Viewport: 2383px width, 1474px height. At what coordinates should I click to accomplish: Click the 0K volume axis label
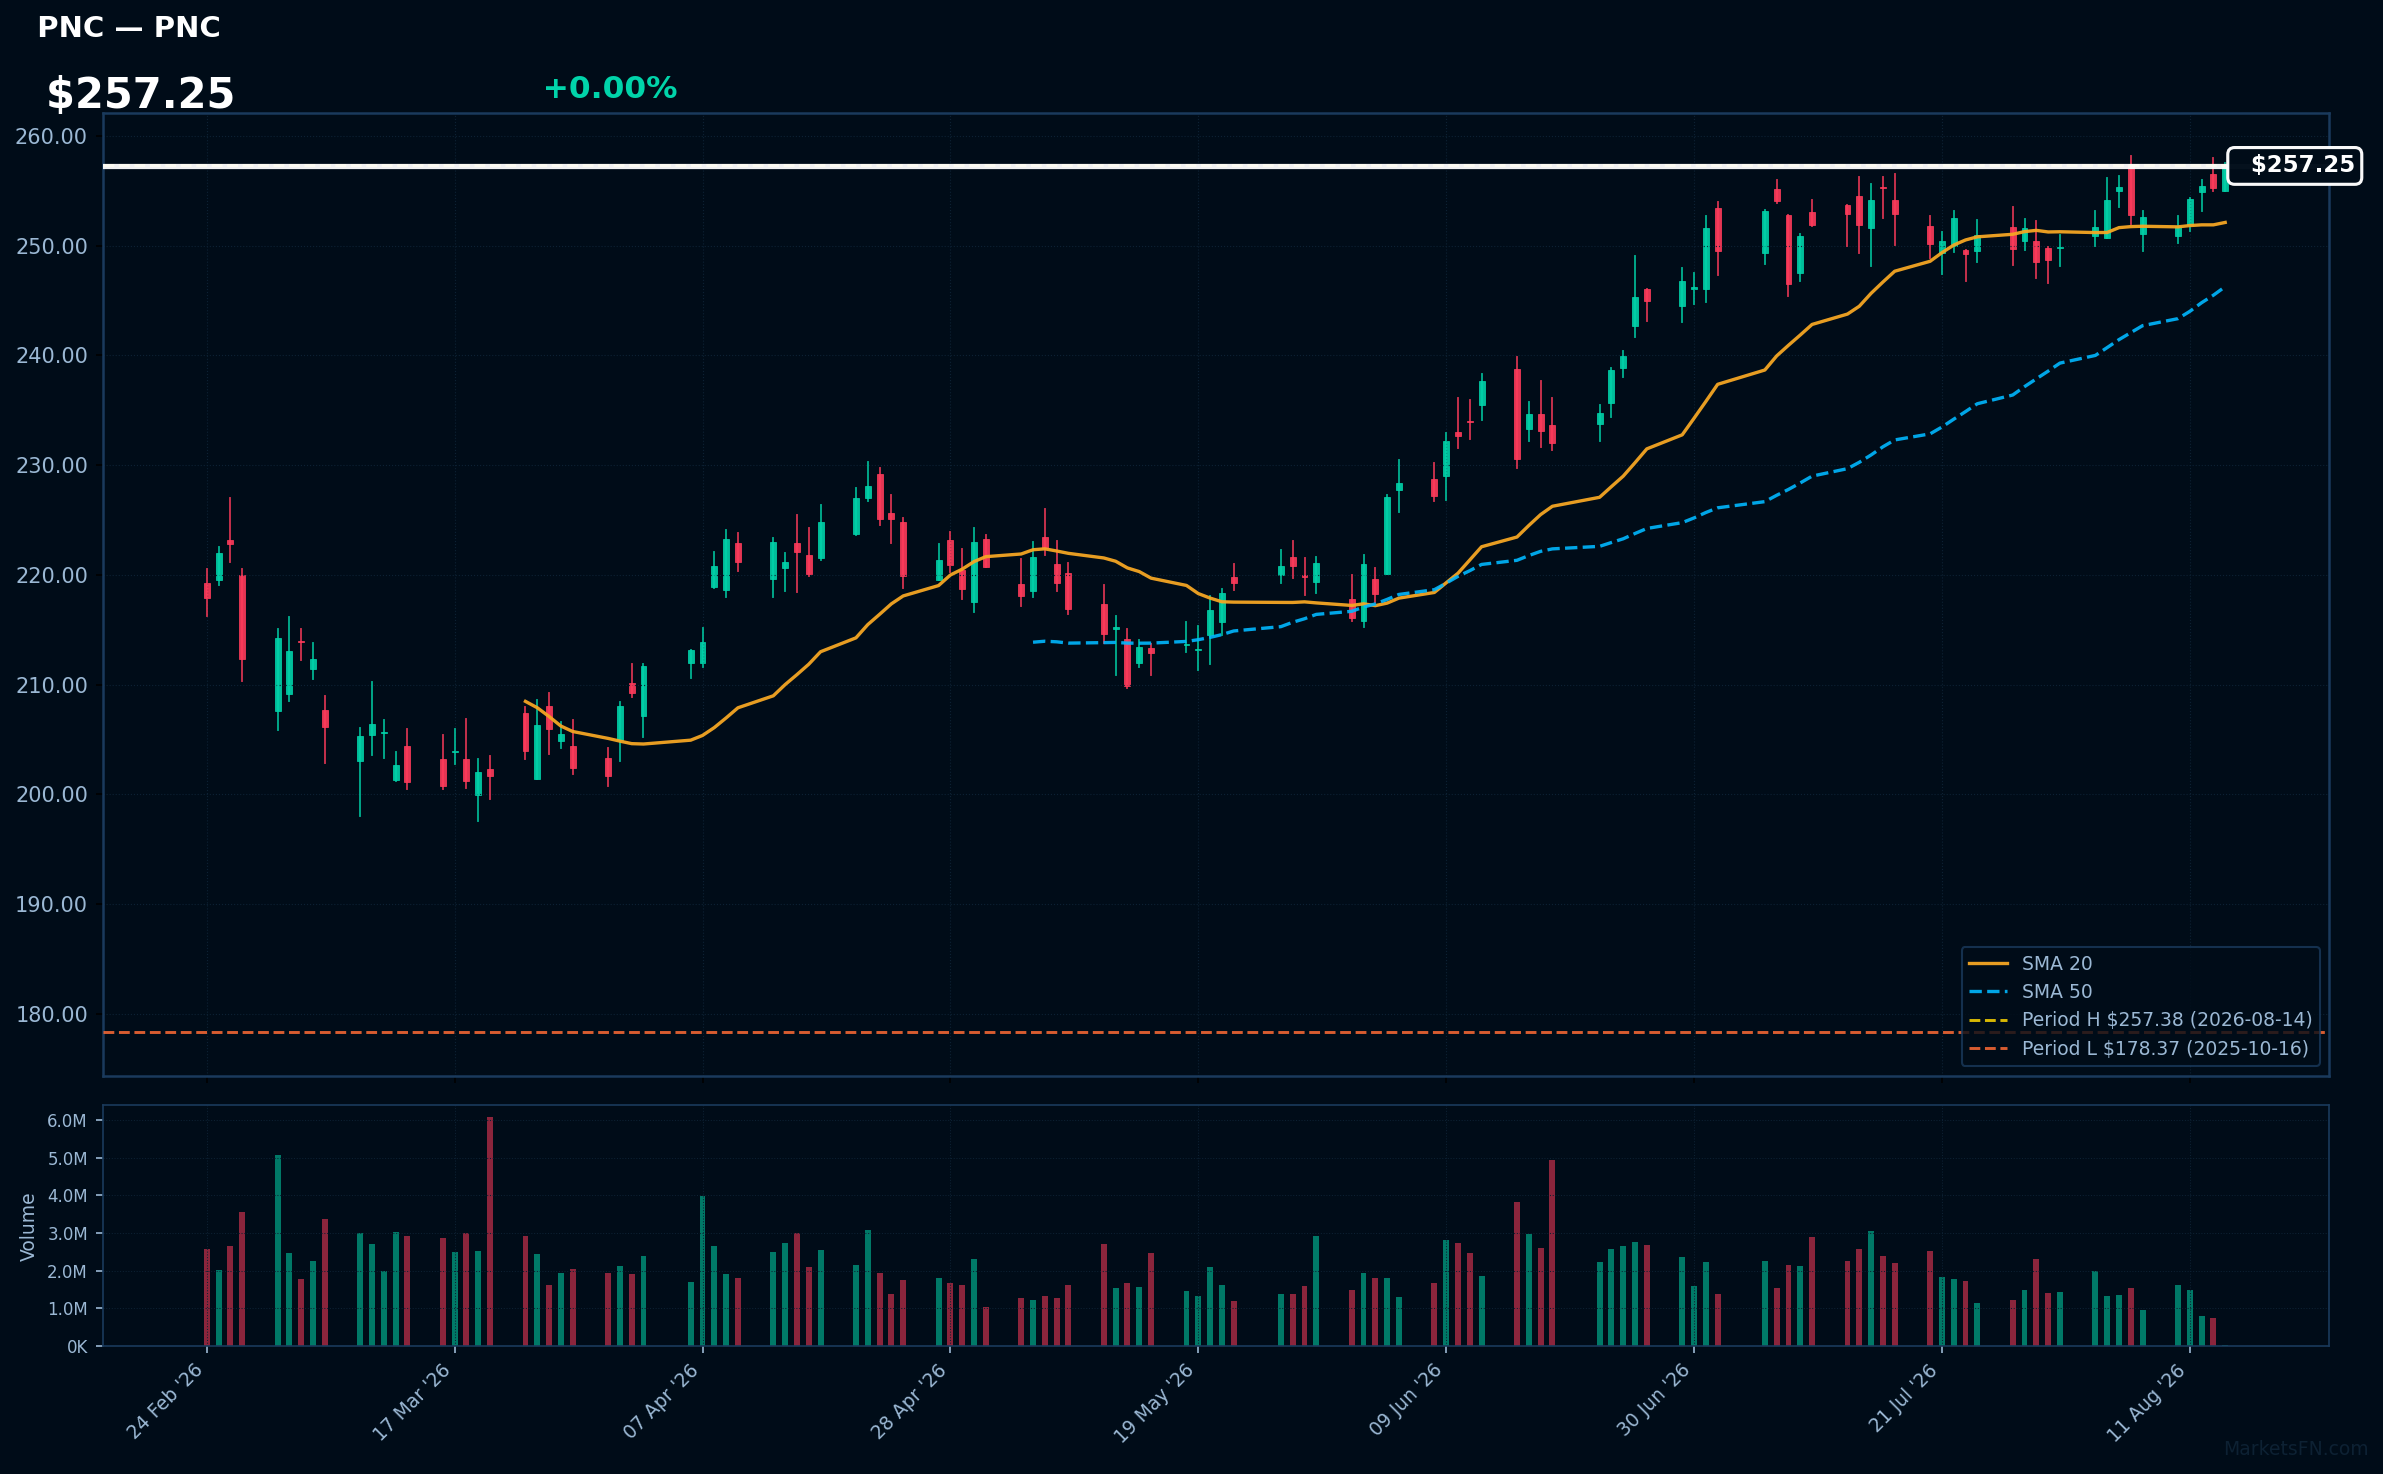tap(77, 1347)
